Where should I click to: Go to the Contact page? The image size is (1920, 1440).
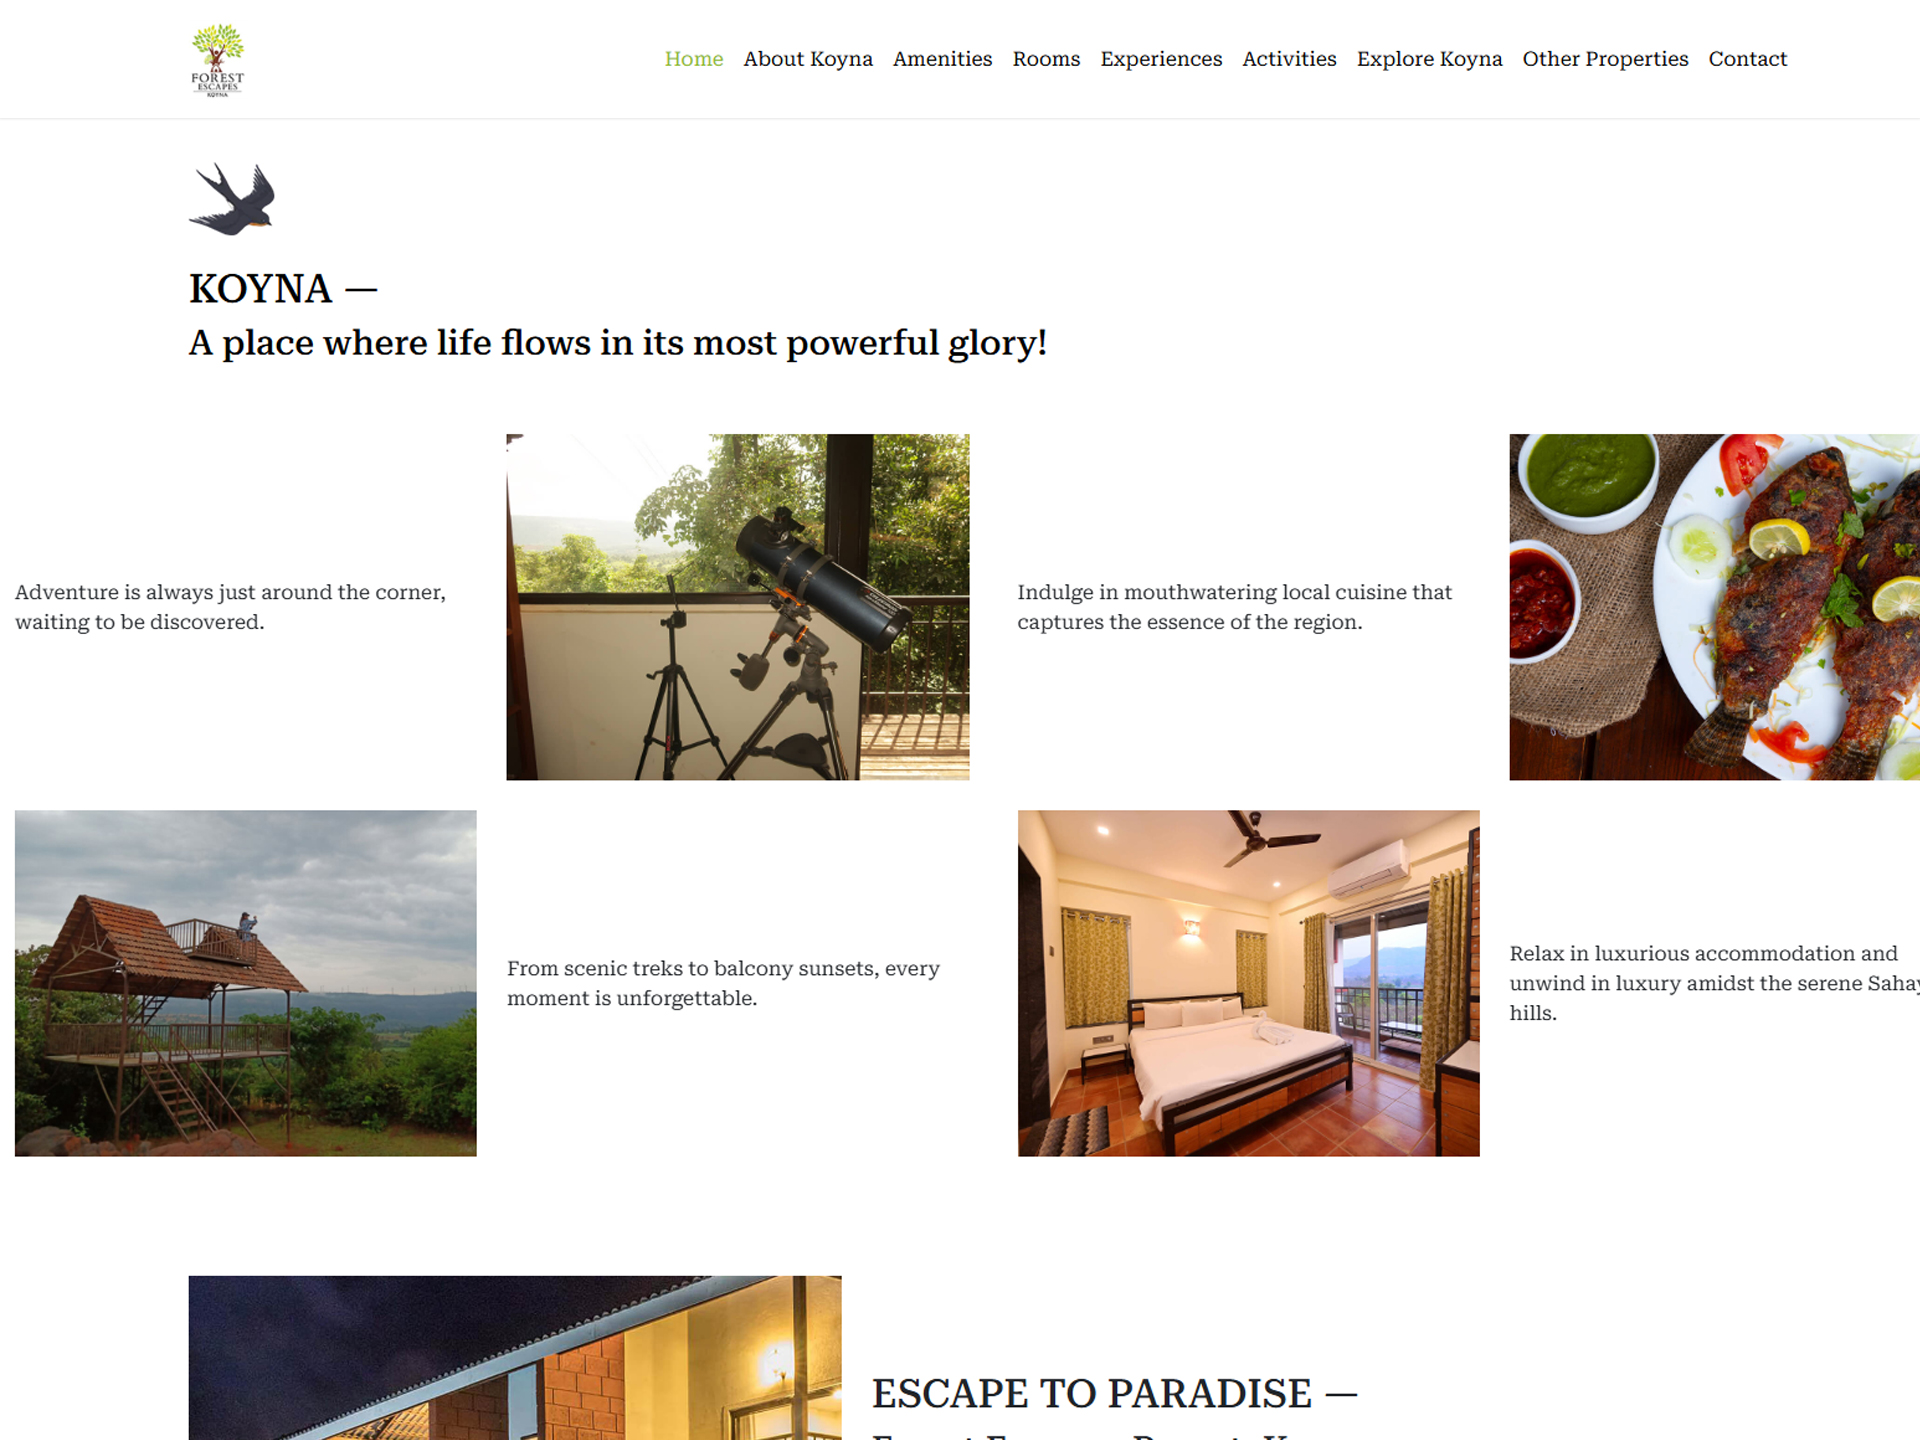point(1747,59)
